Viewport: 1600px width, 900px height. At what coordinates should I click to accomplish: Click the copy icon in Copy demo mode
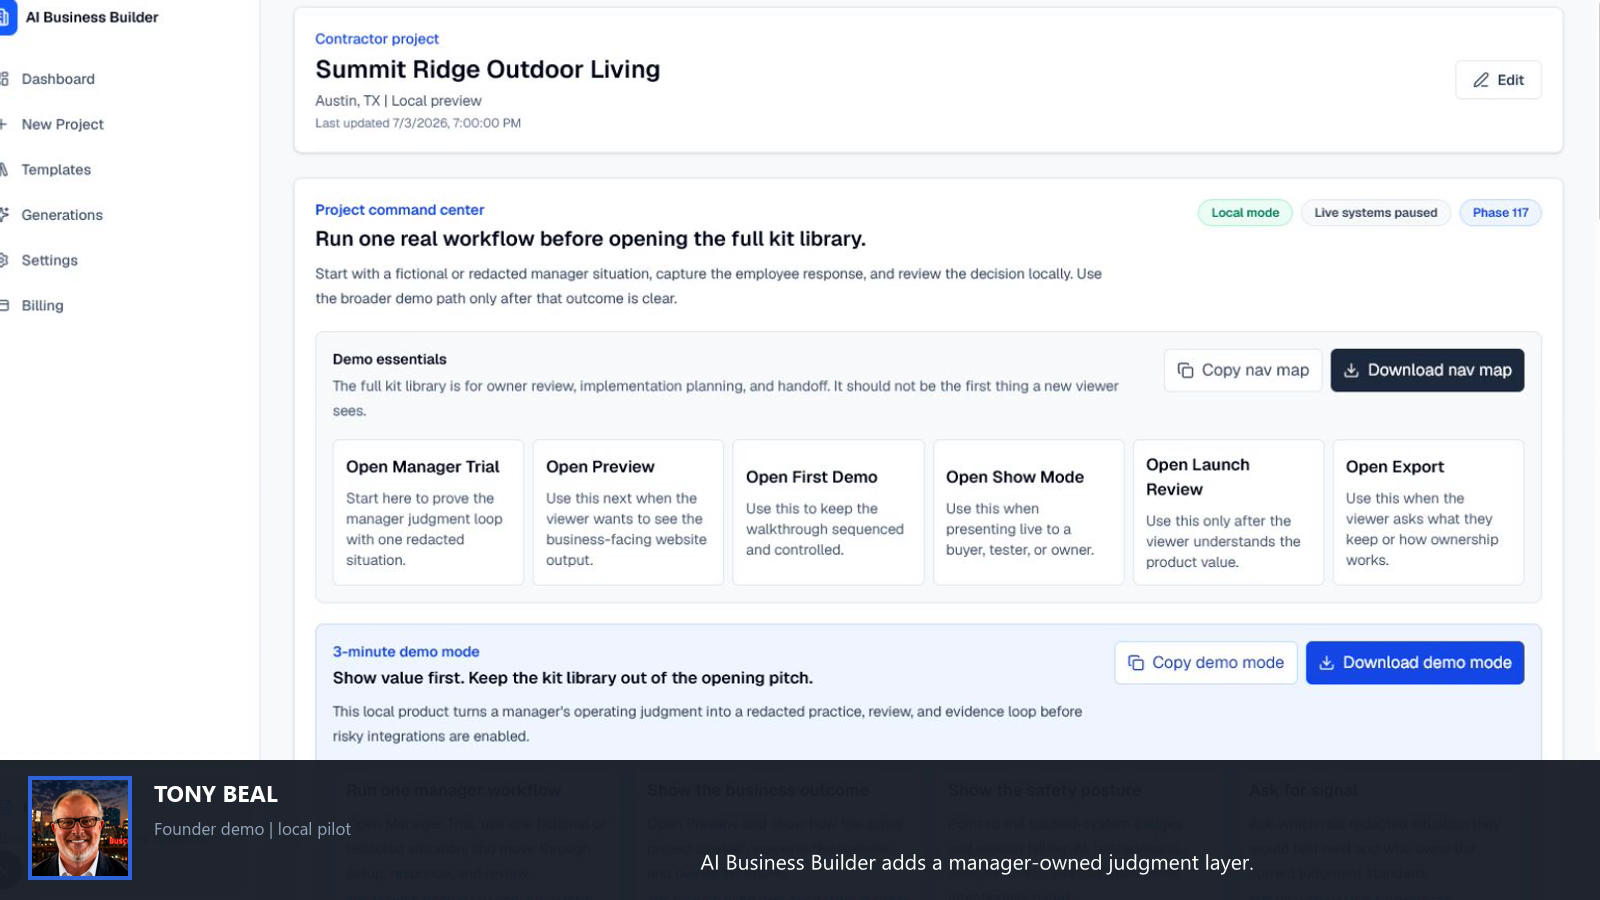[x=1136, y=663]
